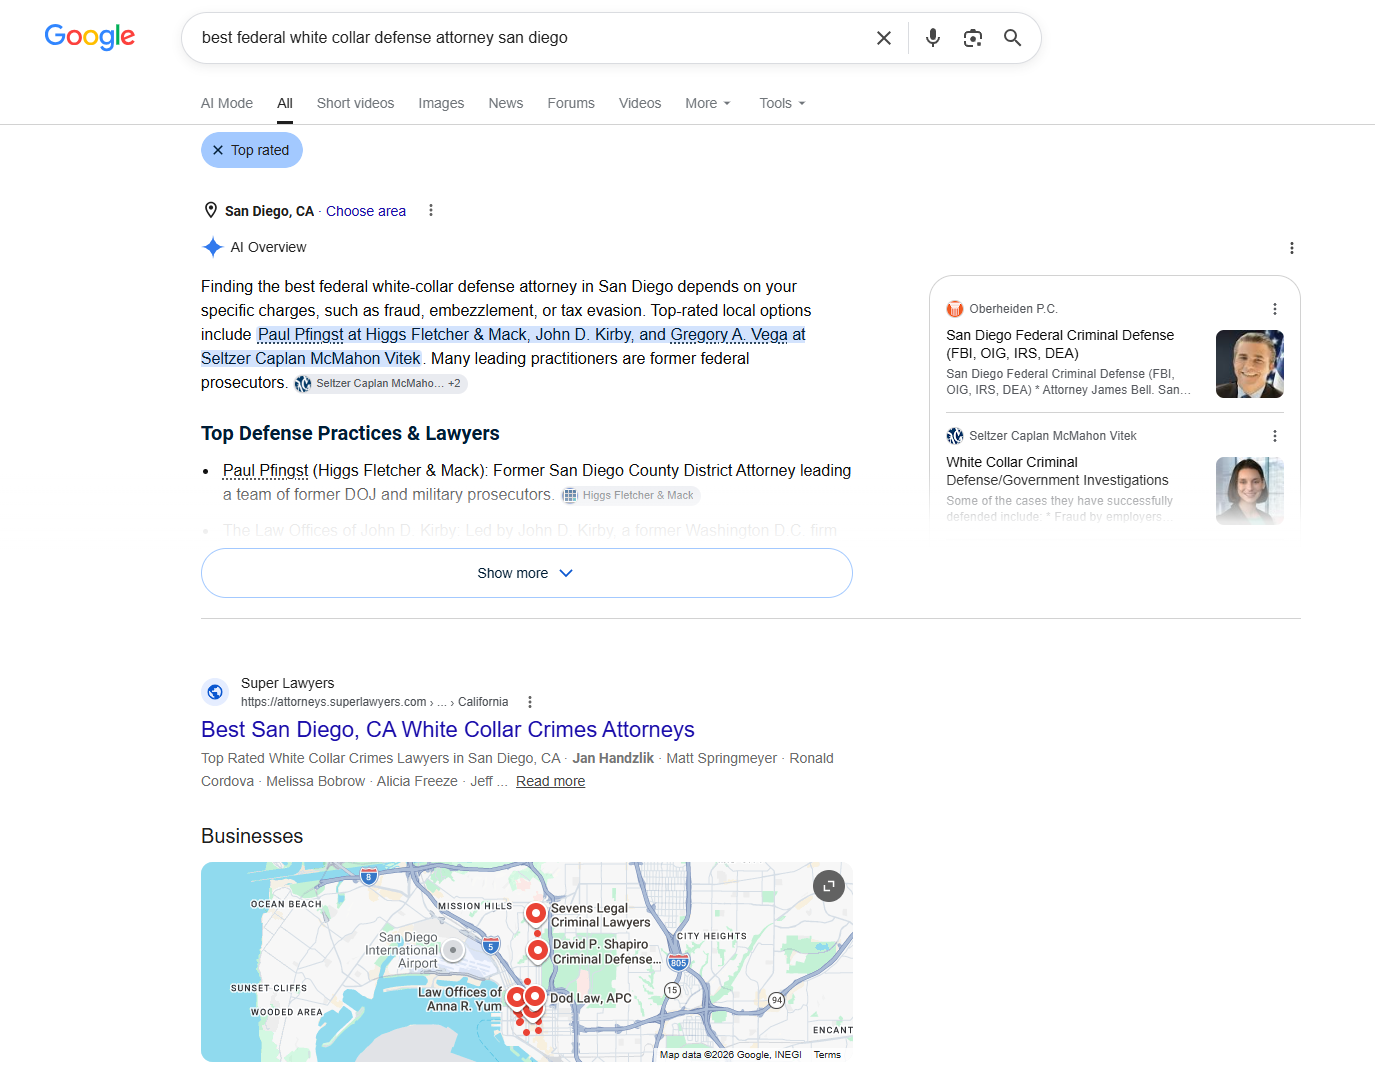Click Oberheiden P.C. favicon icon
Viewport: 1375px width, 1065px height.
955,309
